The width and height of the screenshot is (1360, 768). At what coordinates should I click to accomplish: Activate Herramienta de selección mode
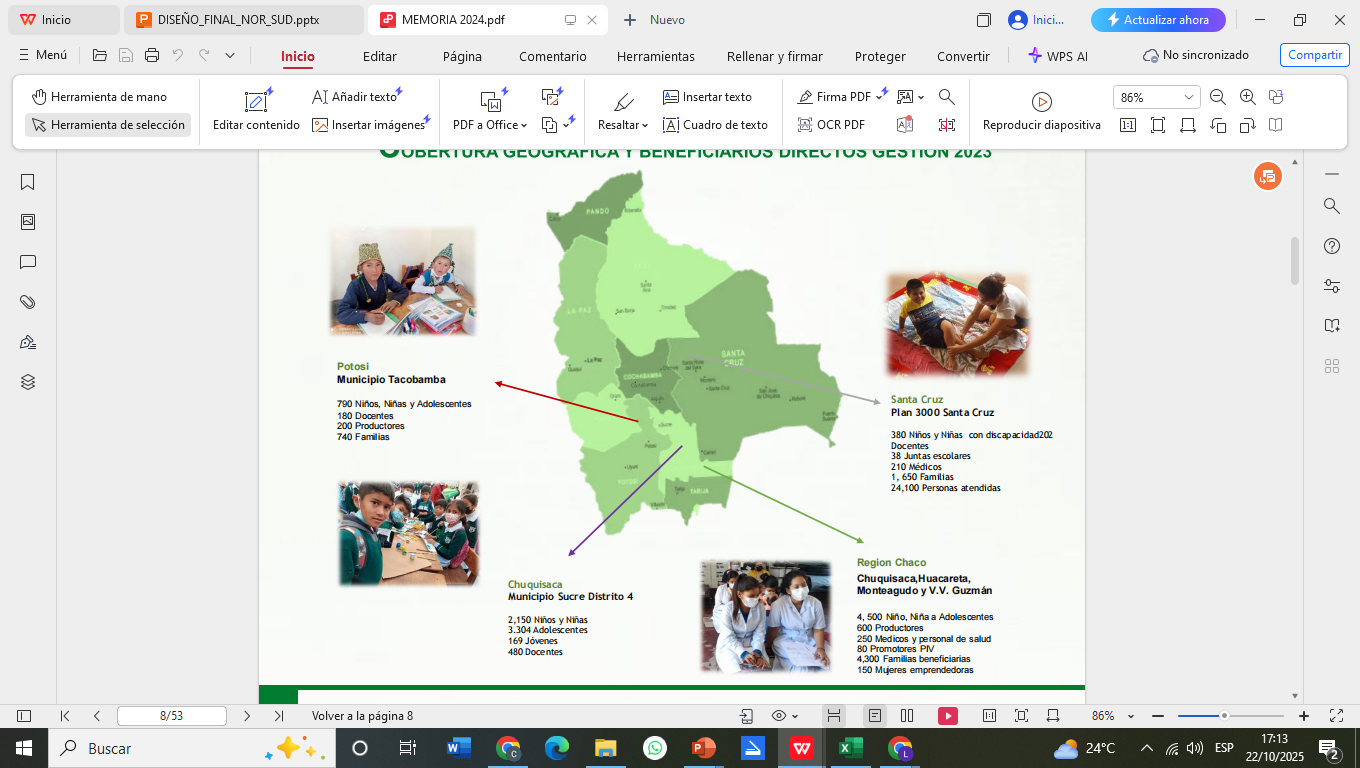[x=108, y=125]
